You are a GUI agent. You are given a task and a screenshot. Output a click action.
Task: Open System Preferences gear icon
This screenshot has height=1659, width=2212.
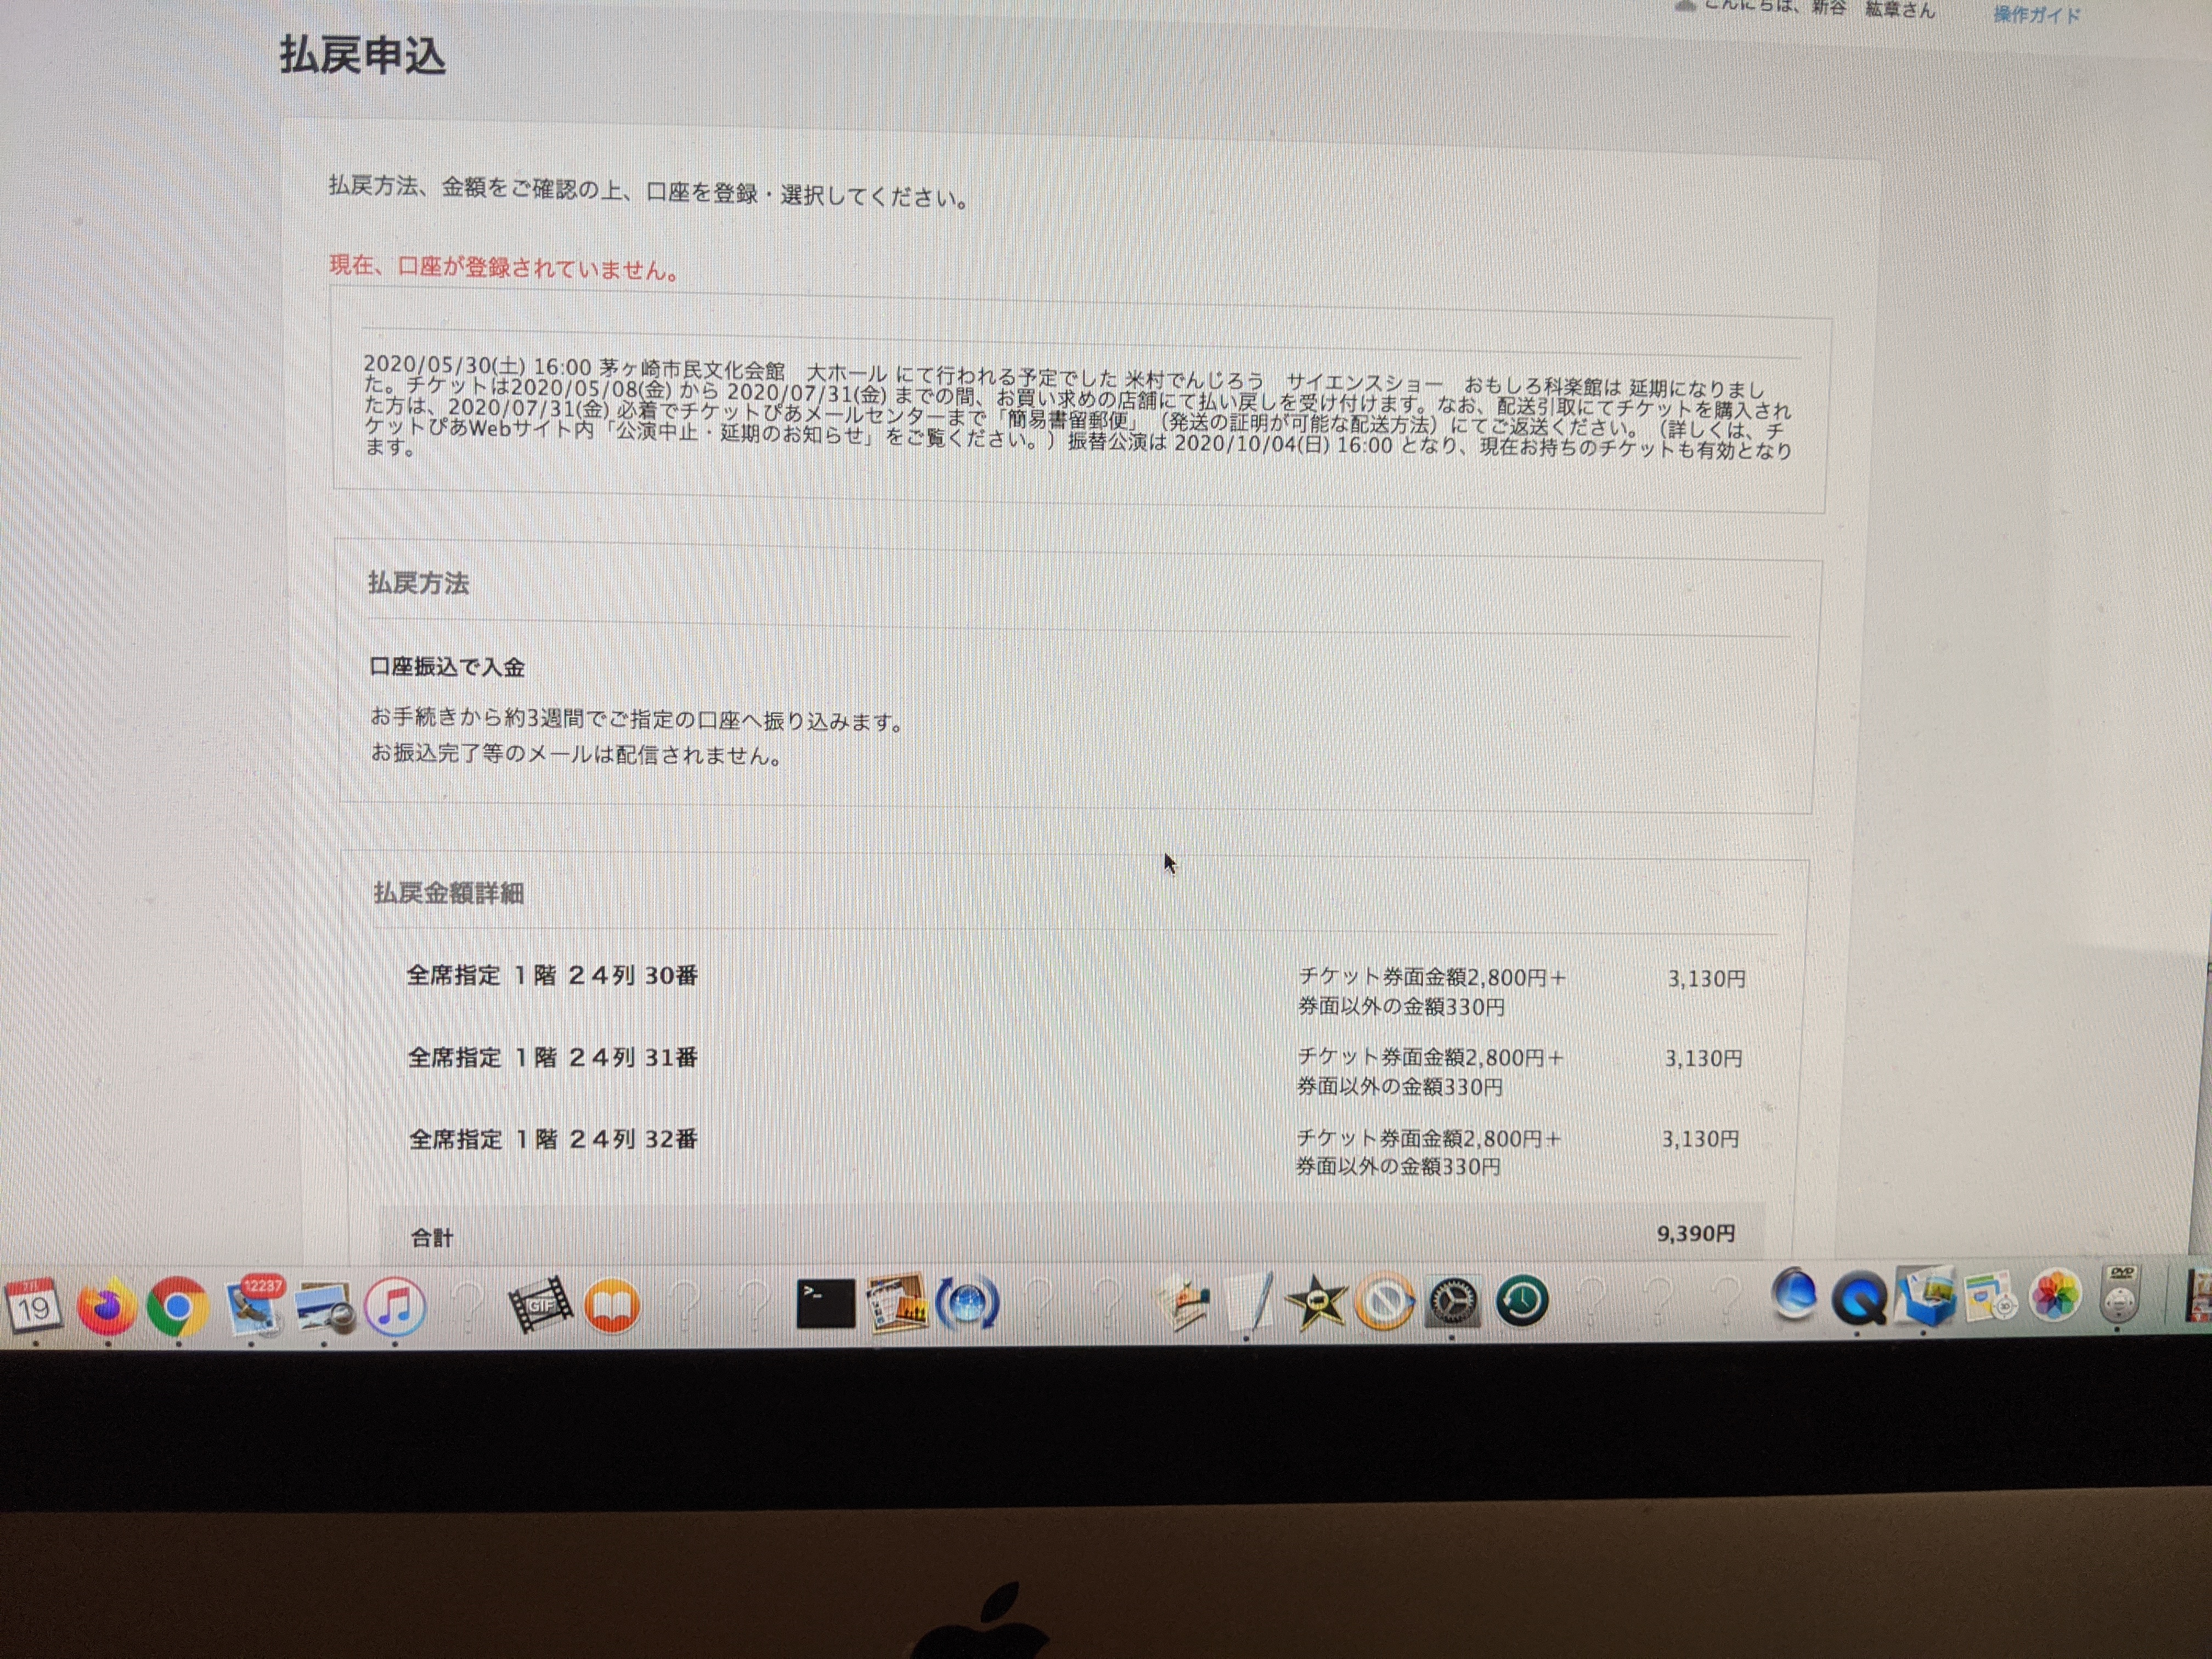[x=1453, y=1301]
